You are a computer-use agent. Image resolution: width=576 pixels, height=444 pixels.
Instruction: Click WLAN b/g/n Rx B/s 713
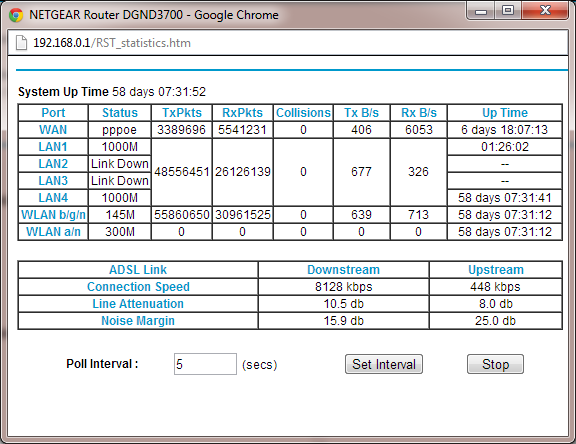[x=418, y=215]
